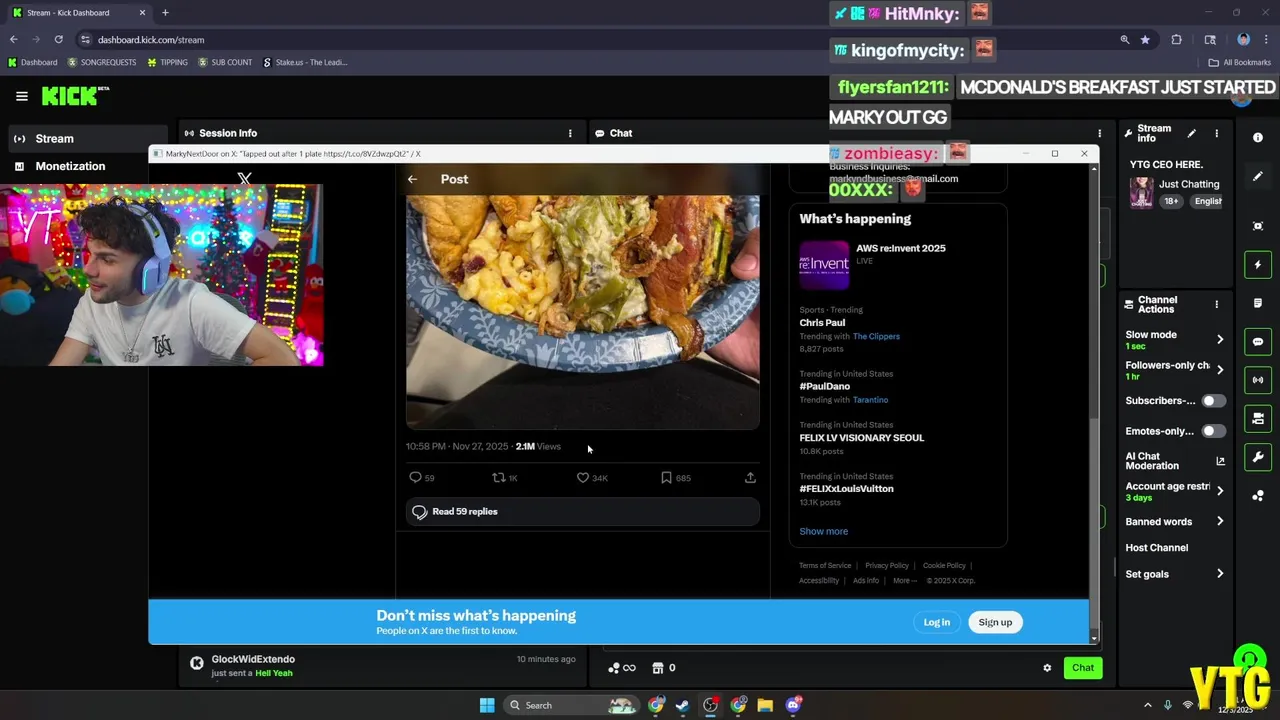1280x720 pixels.
Task: Expand Account age restriction settings
Action: pyautogui.click(x=1220, y=491)
